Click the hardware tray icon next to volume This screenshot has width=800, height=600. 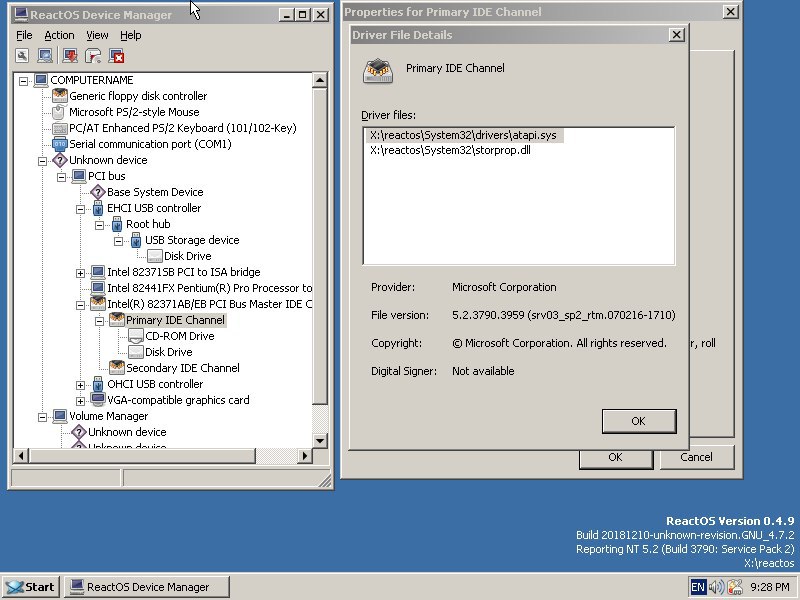click(735, 587)
